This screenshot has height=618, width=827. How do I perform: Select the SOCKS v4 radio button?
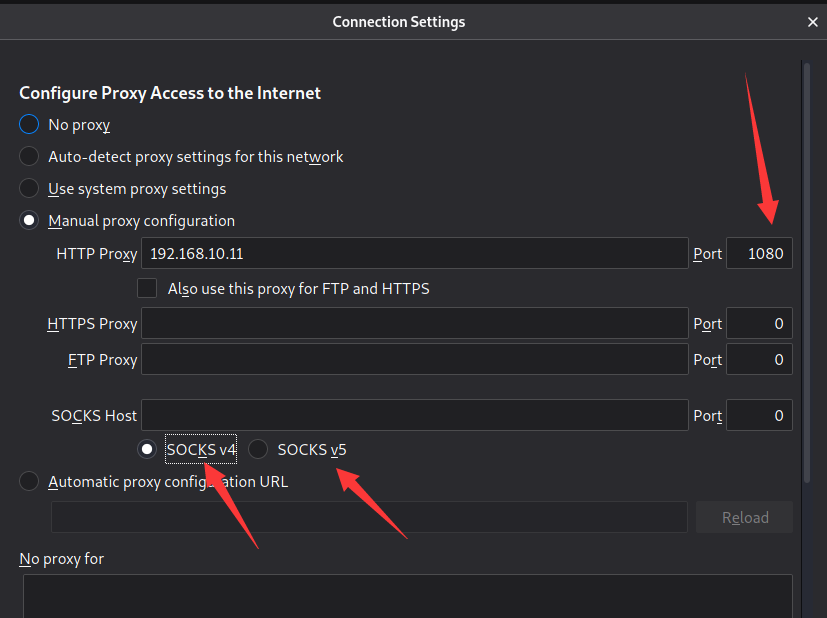click(149, 450)
